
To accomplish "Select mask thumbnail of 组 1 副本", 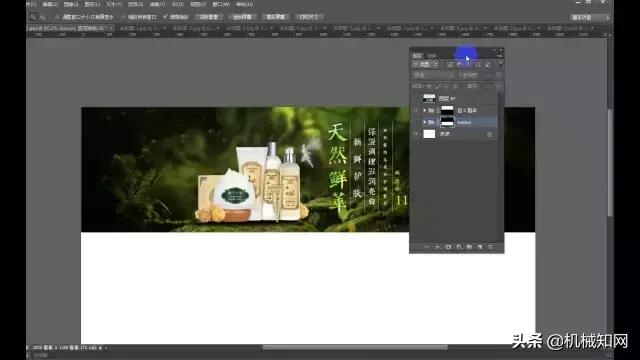I will tap(447, 110).
